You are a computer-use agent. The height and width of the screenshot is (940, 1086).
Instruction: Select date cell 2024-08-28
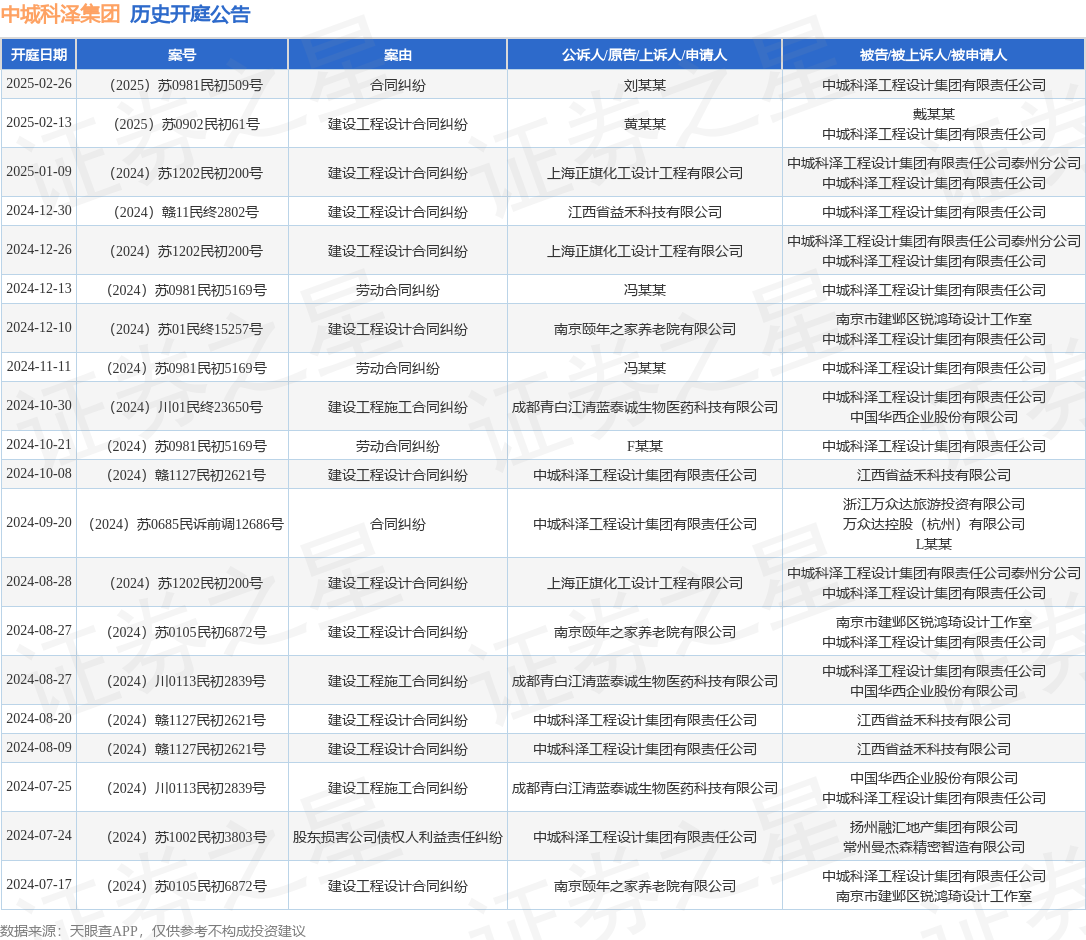point(39,581)
